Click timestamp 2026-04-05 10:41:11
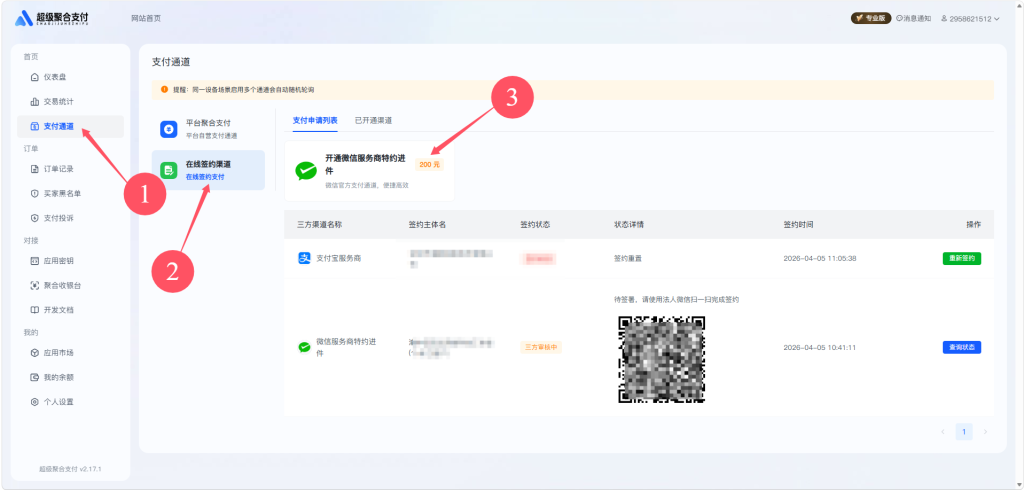This screenshot has height=490, width=1024. 820,348
